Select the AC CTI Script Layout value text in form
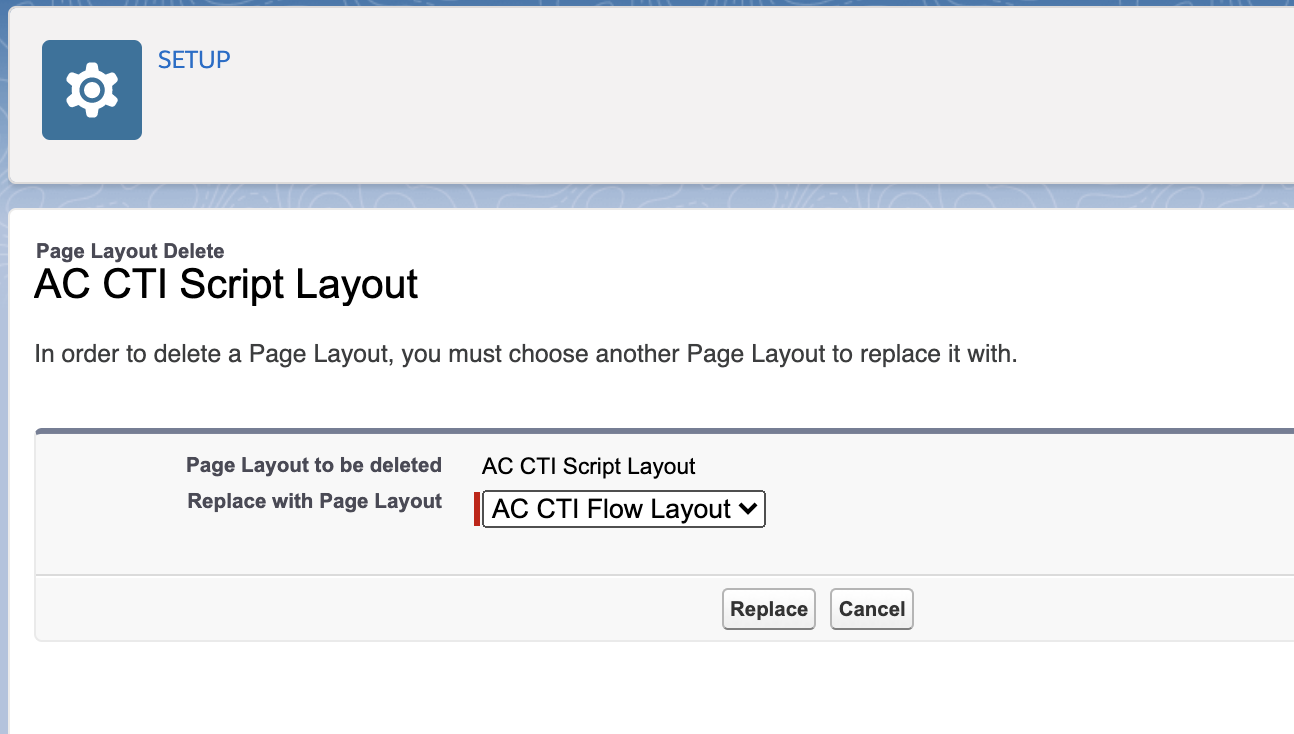This screenshot has height=734, width=1294. pos(589,466)
